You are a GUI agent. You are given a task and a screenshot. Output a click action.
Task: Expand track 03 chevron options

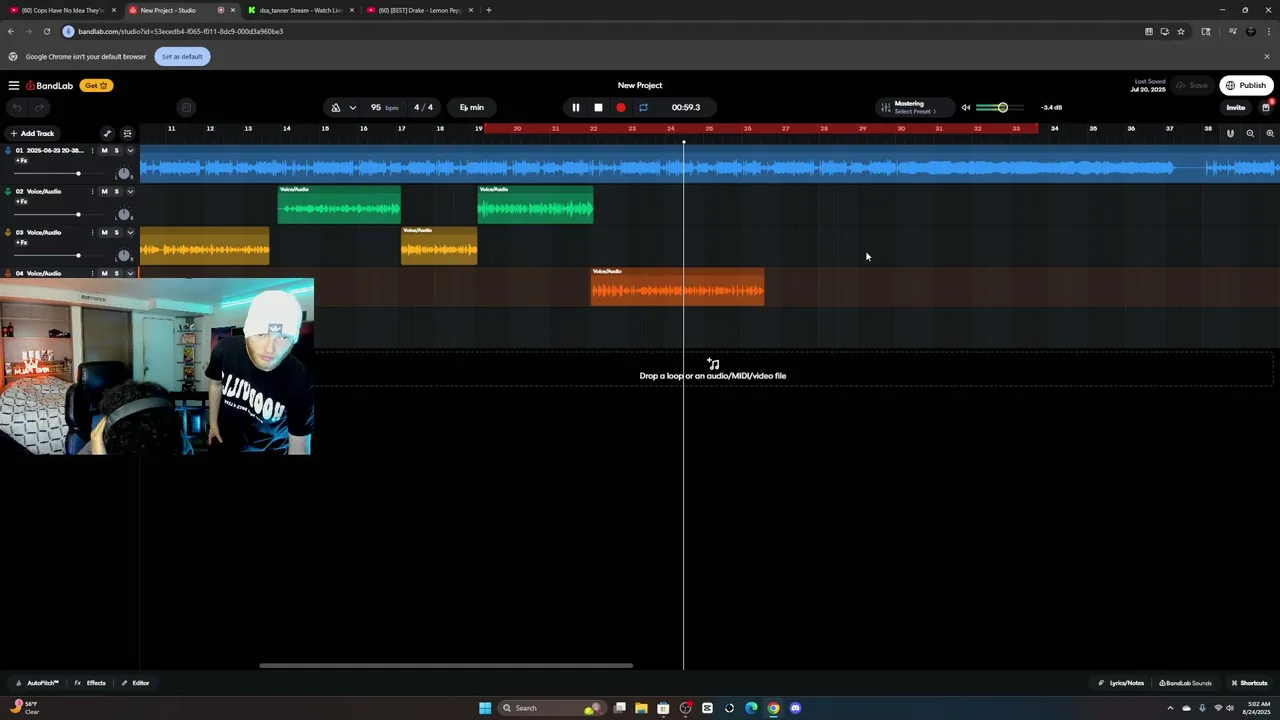[130, 232]
